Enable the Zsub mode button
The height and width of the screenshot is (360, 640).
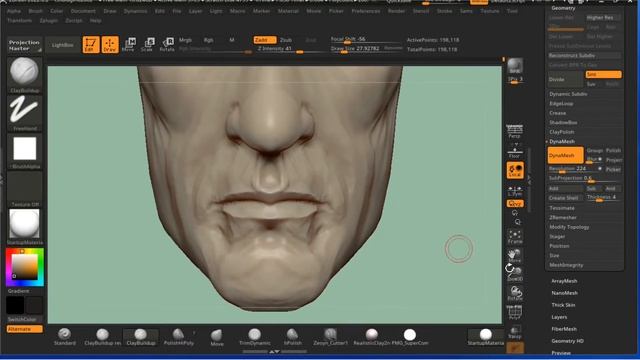(286, 40)
